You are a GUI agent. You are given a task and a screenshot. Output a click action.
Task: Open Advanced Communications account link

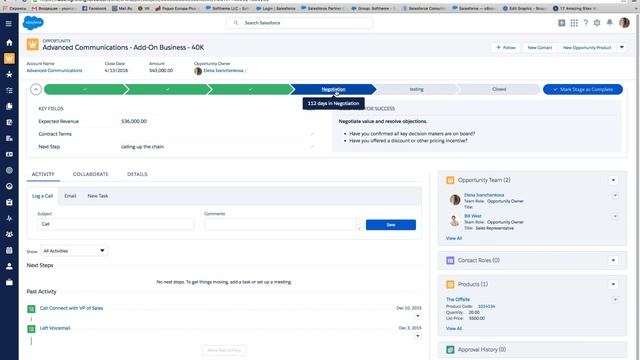point(54,71)
